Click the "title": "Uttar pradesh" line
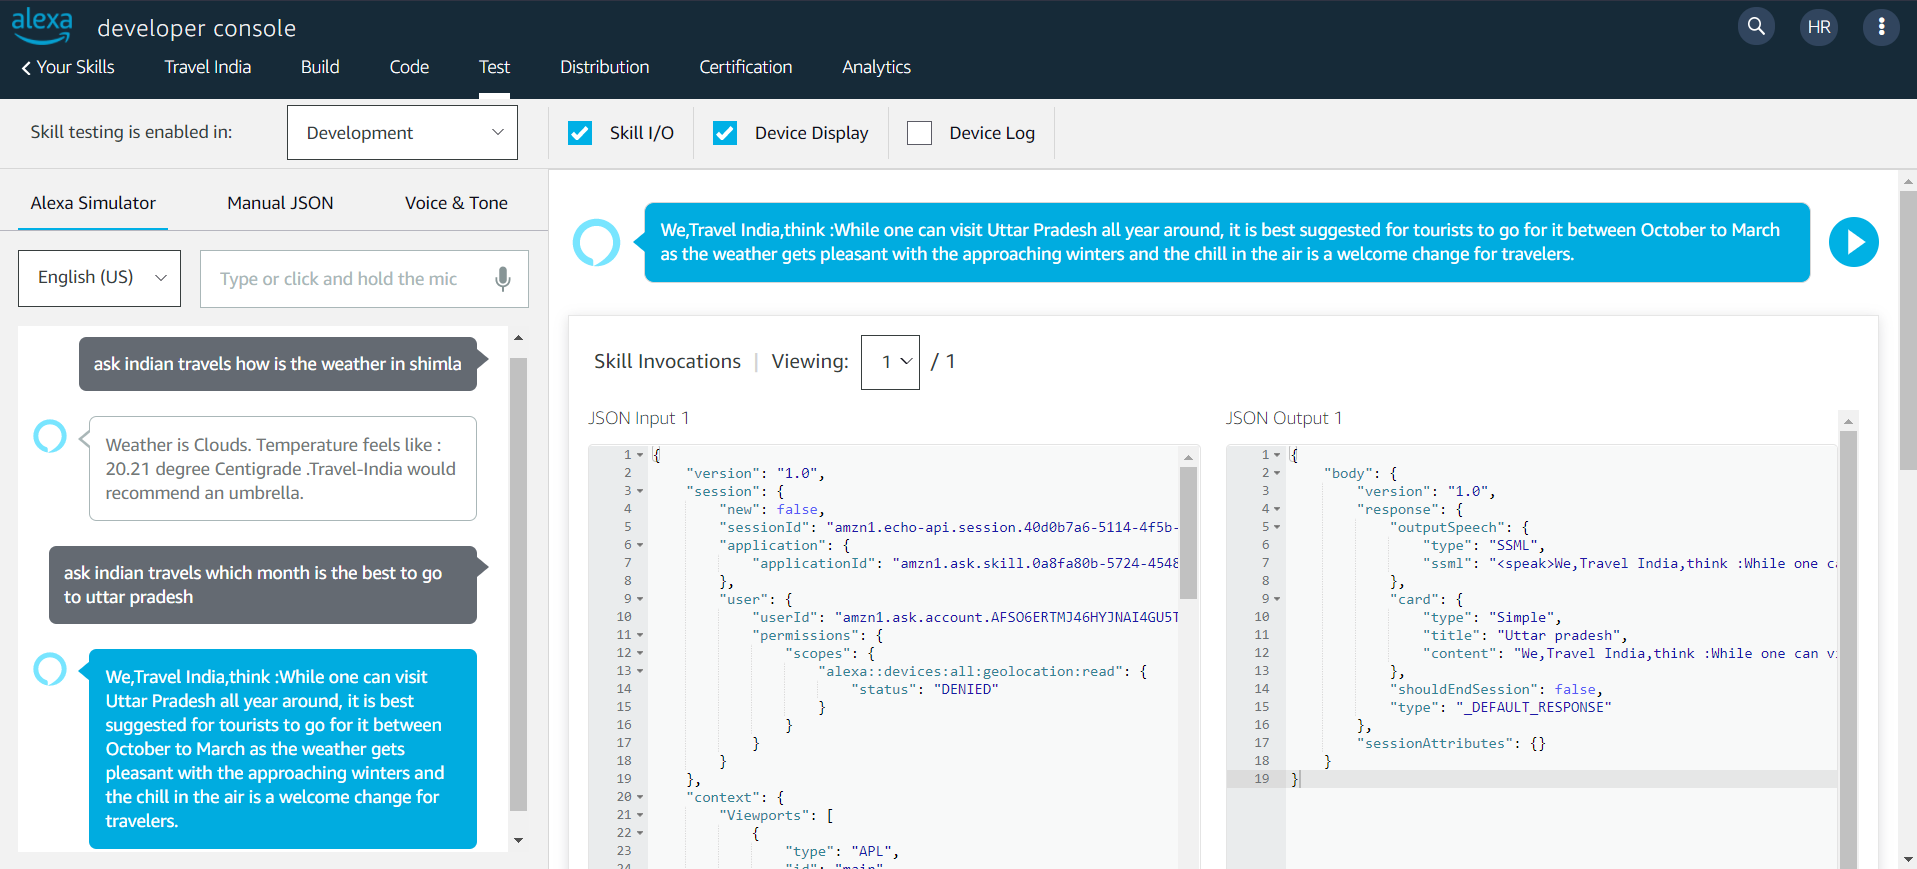 point(1525,635)
